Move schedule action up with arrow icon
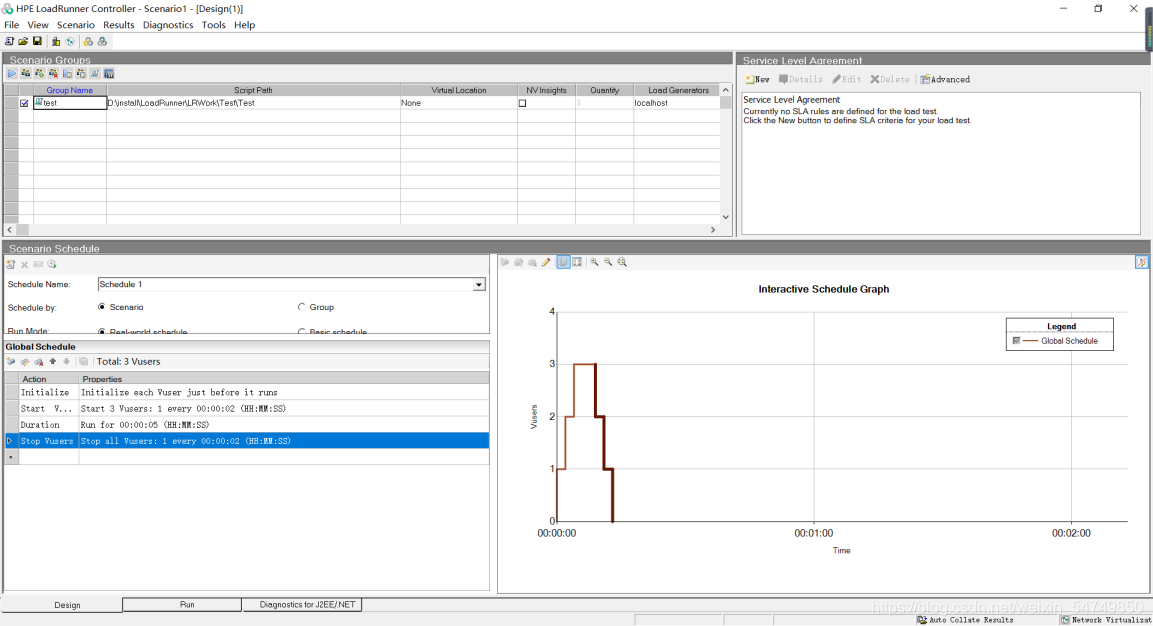This screenshot has height=626, width=1153. [53, 362]
